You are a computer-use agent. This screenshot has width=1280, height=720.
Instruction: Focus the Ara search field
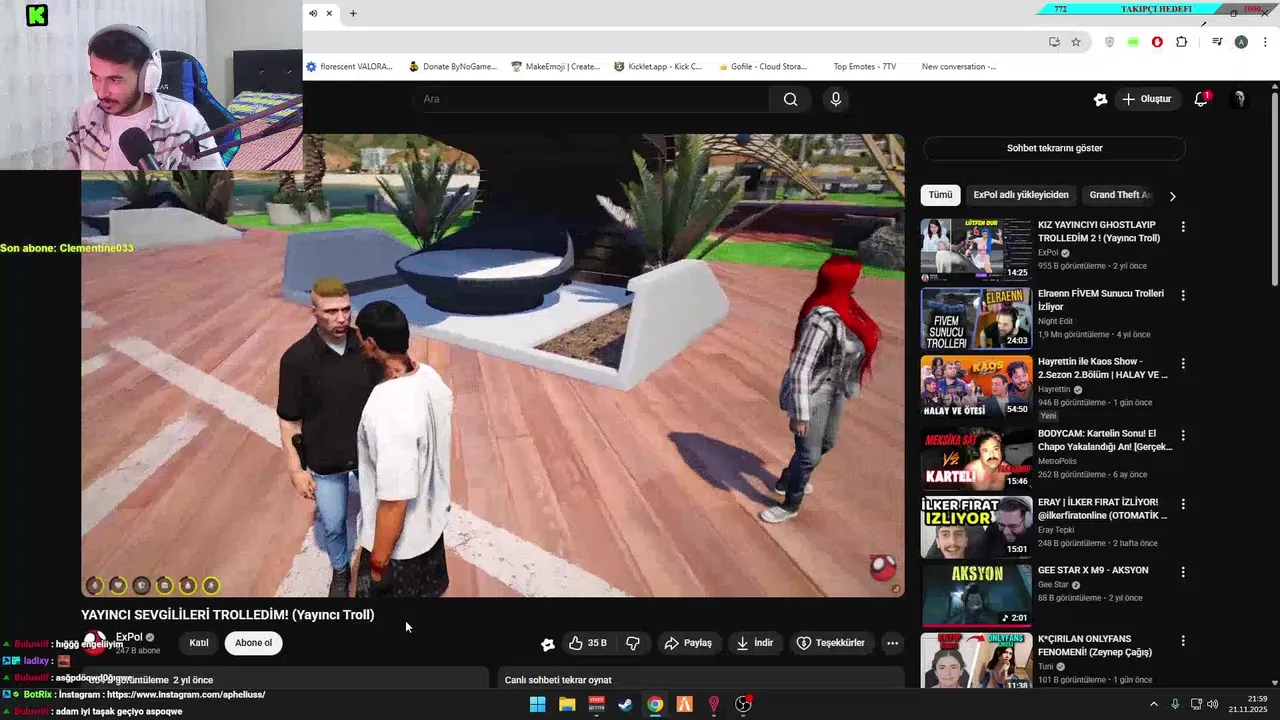[x=594, y=99]
